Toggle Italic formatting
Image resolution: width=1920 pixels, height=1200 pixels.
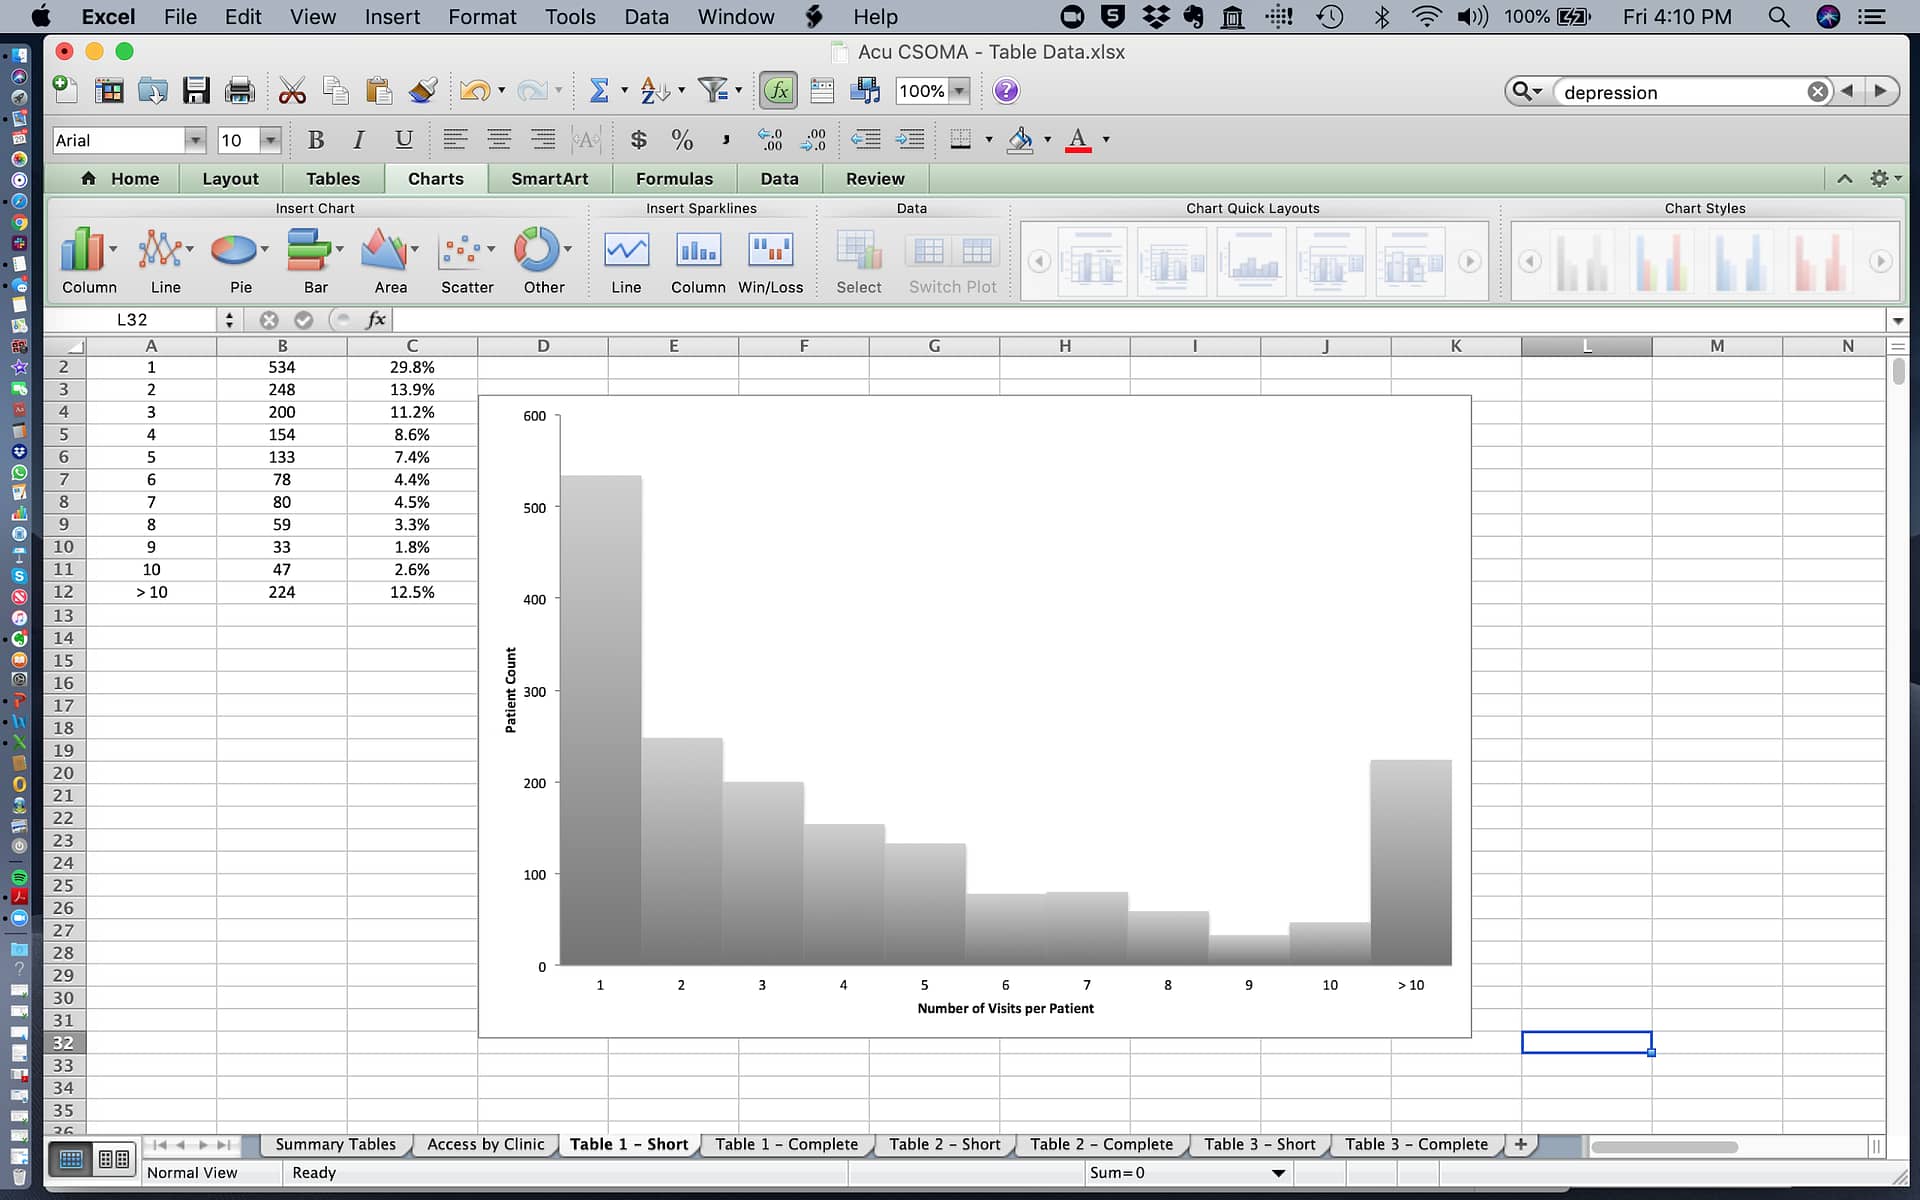point(359,140)
